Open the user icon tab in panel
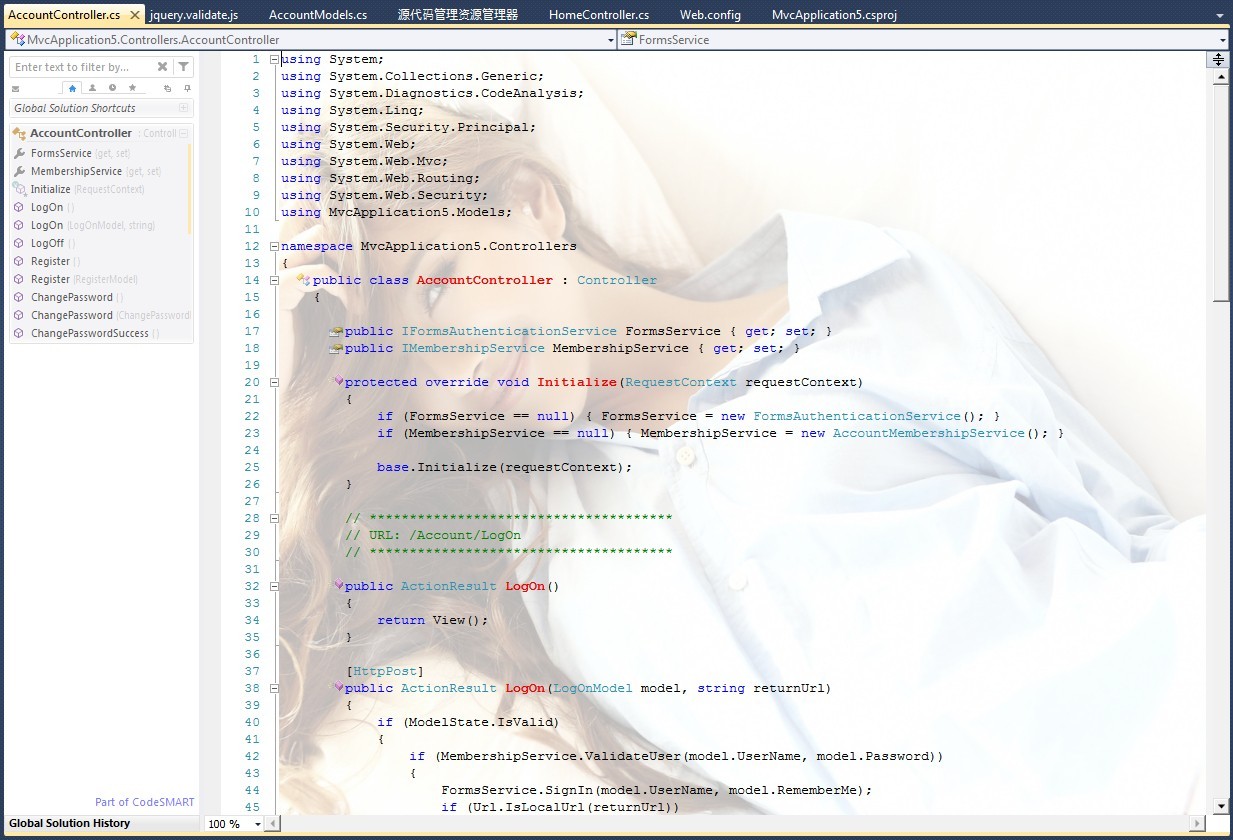The height and width of the screenshot is (840, 1233). click(x=92, y=88)
